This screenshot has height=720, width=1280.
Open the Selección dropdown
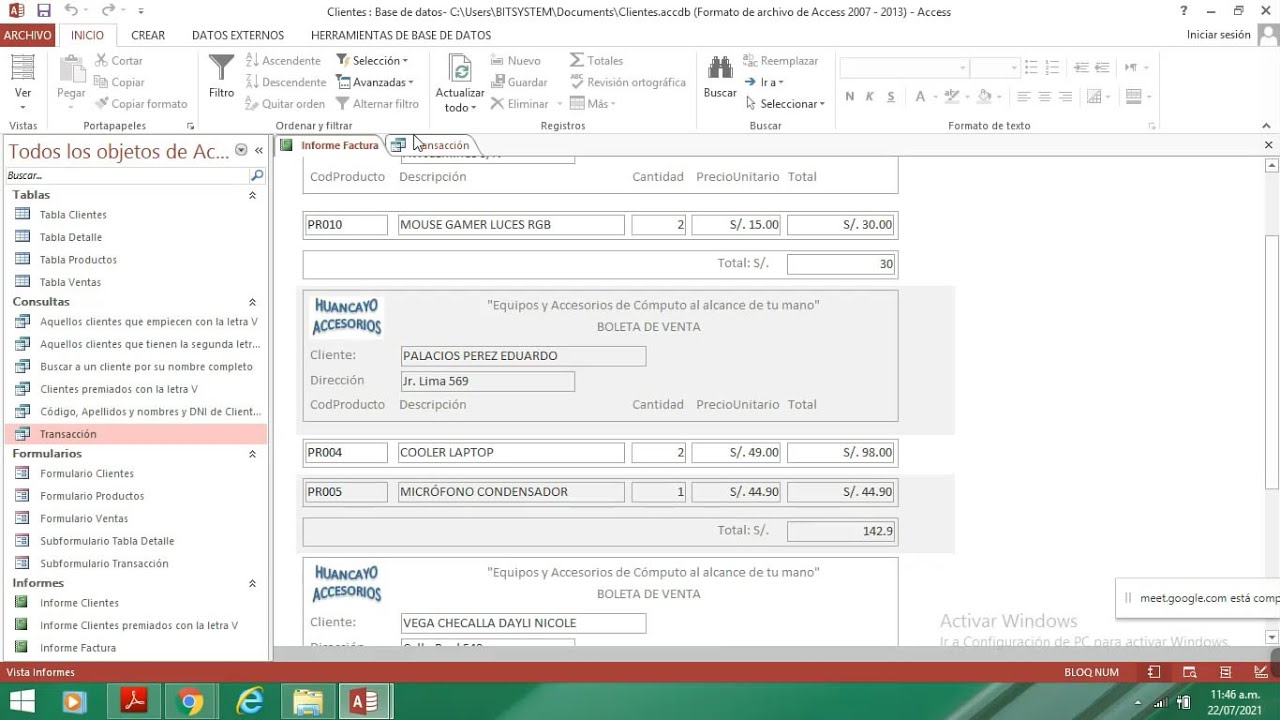(372, 60)
